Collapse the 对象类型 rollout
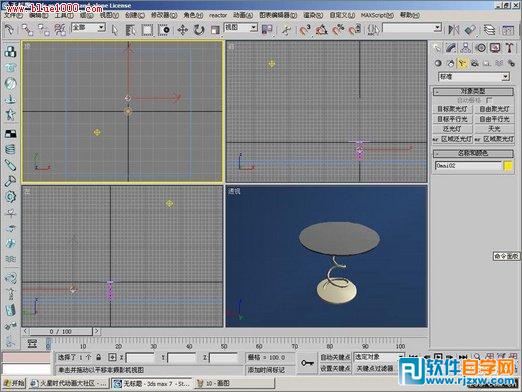Image resolution: width=522 pixels, height=392 pixels. point(473,91)
